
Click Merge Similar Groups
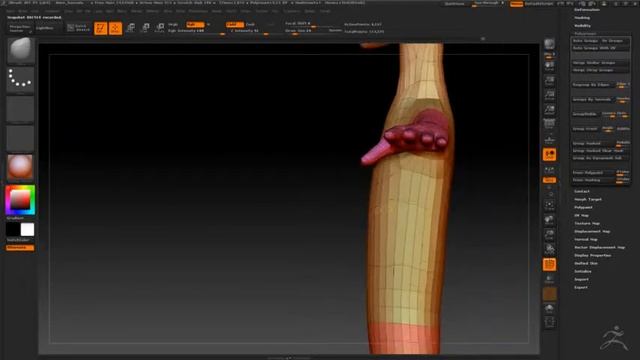click(600, 63)
